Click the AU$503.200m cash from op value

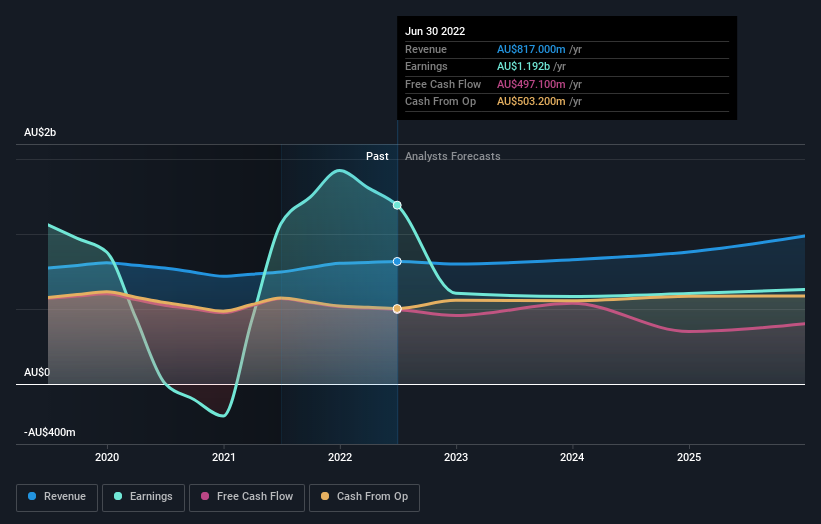pyautogui.click(x=531, y=102)
